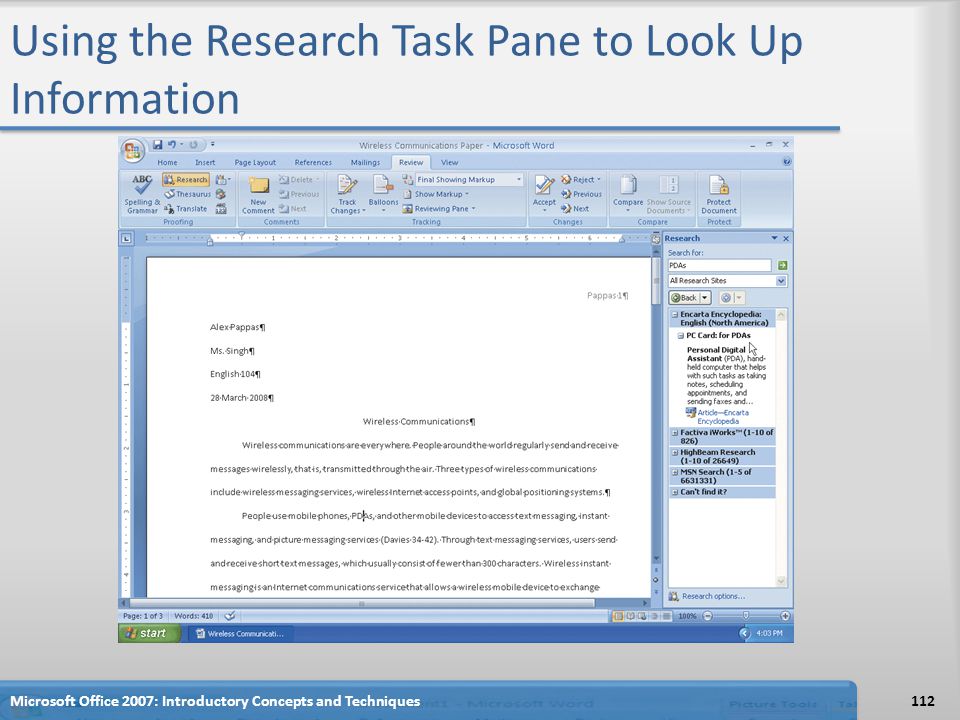Viewport: 960px width, 720px height.
Task: Click the Forward button in Research pane
Action: pyautogui.click(x=726, y=298)
